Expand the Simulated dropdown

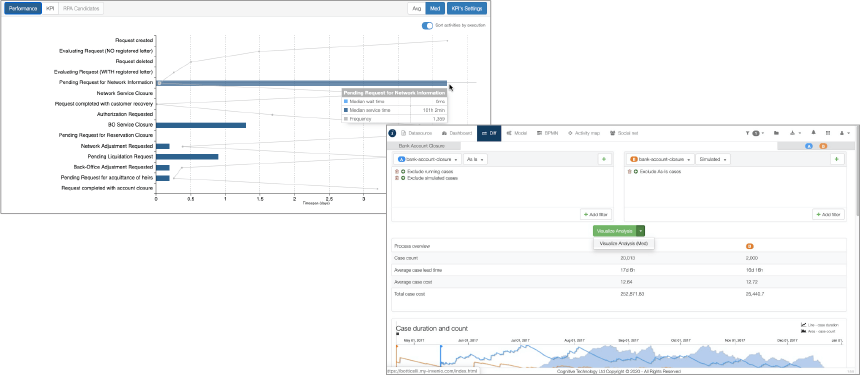coord(713,159)
